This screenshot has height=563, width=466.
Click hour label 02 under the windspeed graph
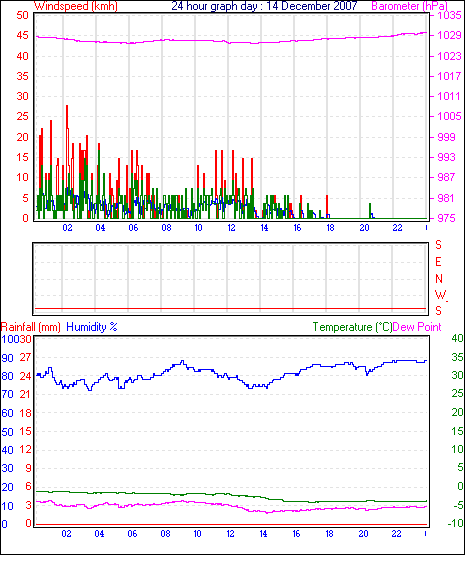67,228
